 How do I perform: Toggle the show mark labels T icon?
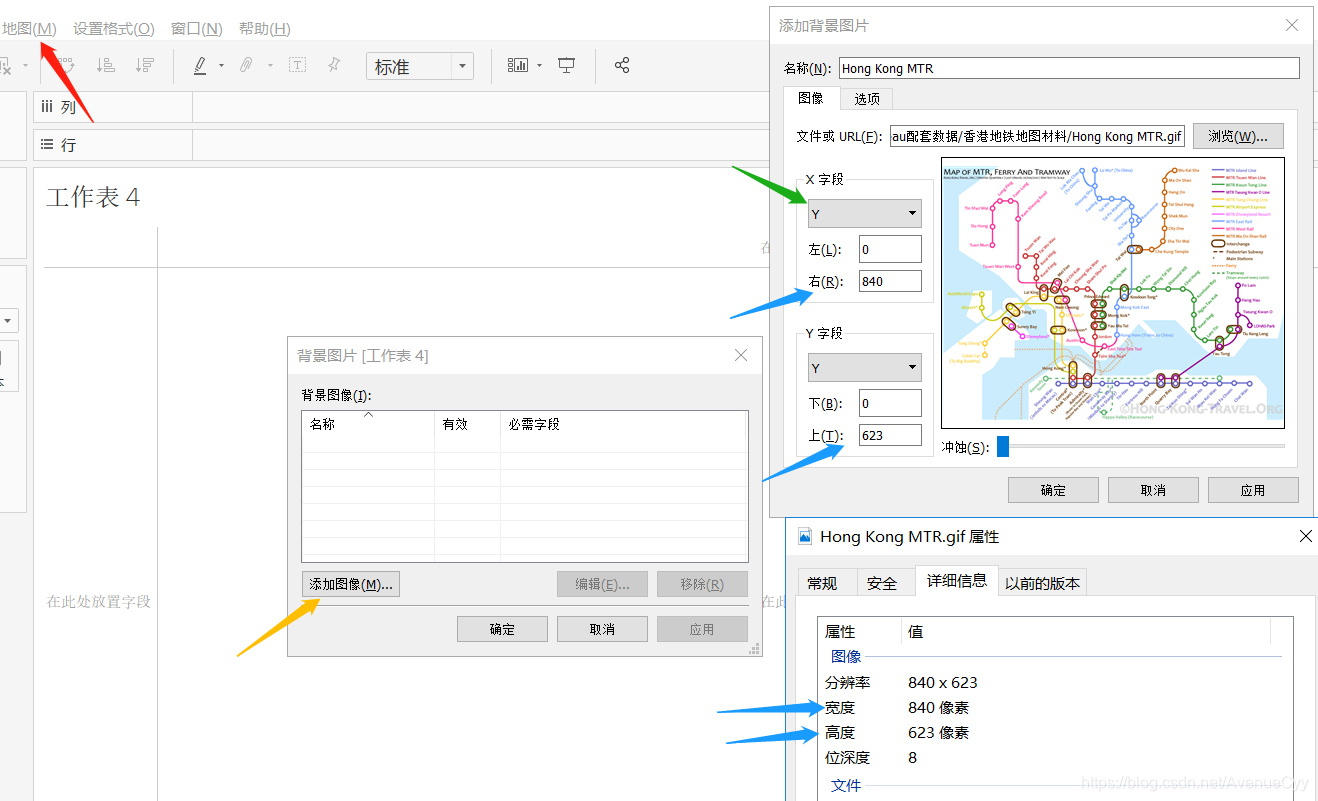coord(297,65)
